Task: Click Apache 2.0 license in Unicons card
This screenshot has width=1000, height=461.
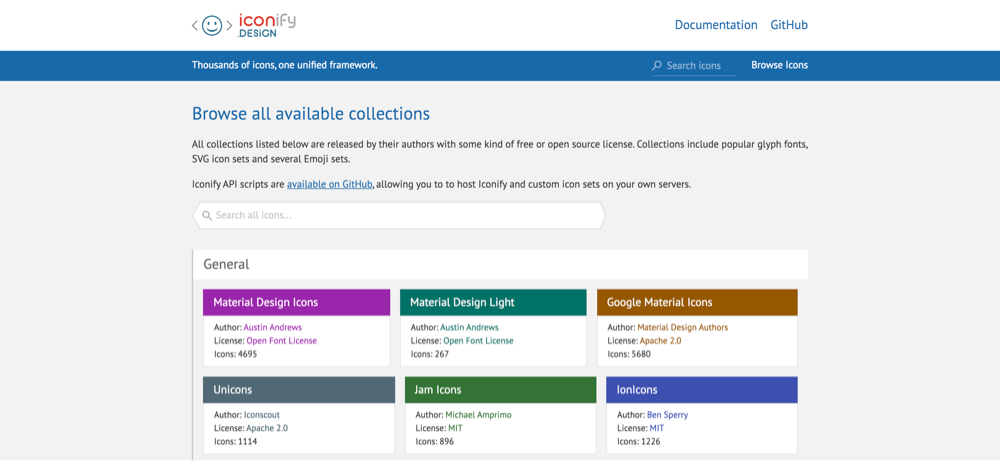Action: coord(267,428)
